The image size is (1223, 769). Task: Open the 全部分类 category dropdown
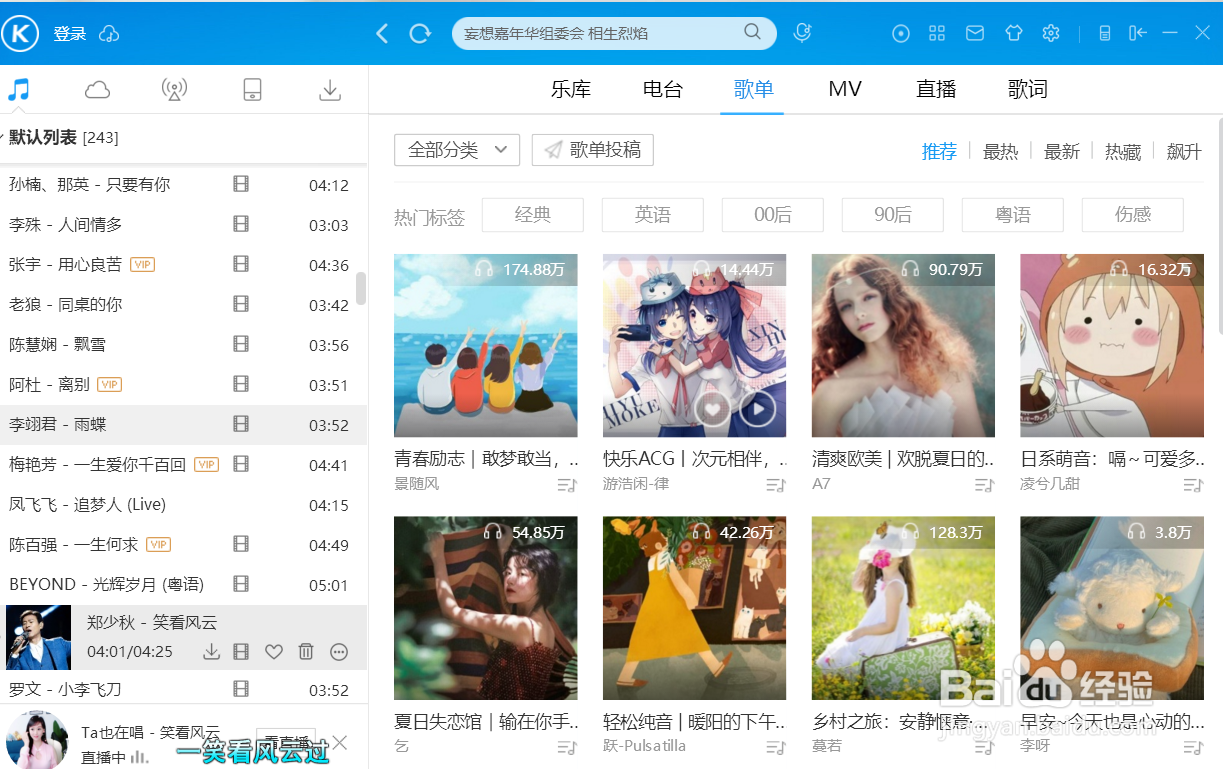457,149
